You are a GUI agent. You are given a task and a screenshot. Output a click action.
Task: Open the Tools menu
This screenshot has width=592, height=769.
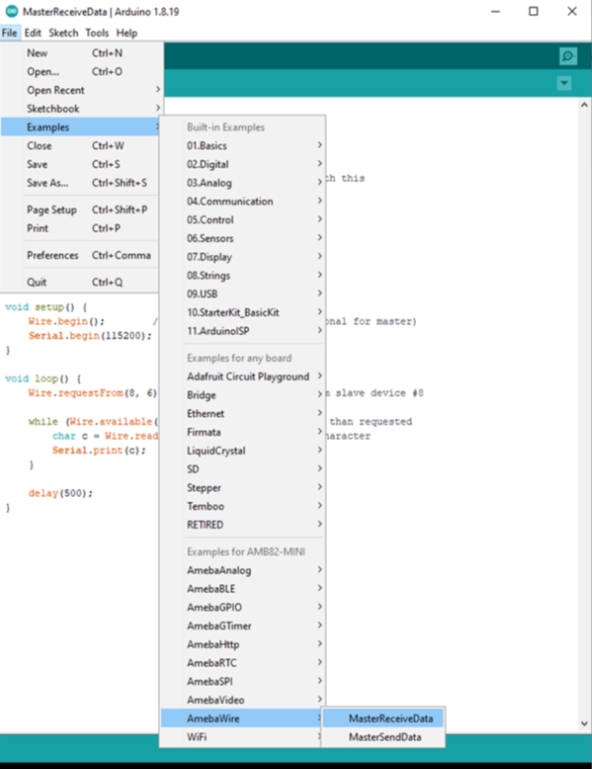[97, 33]
